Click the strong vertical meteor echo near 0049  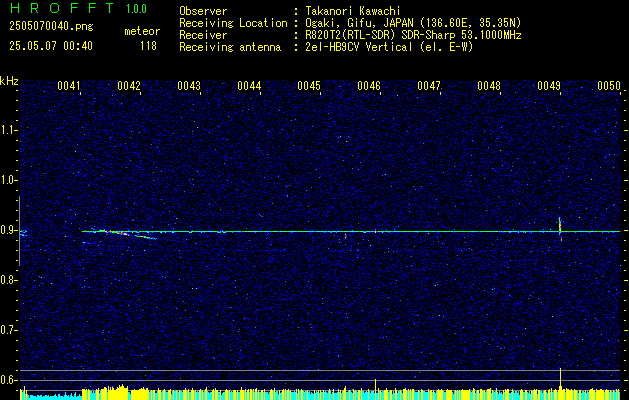click(x=560, y=229)
